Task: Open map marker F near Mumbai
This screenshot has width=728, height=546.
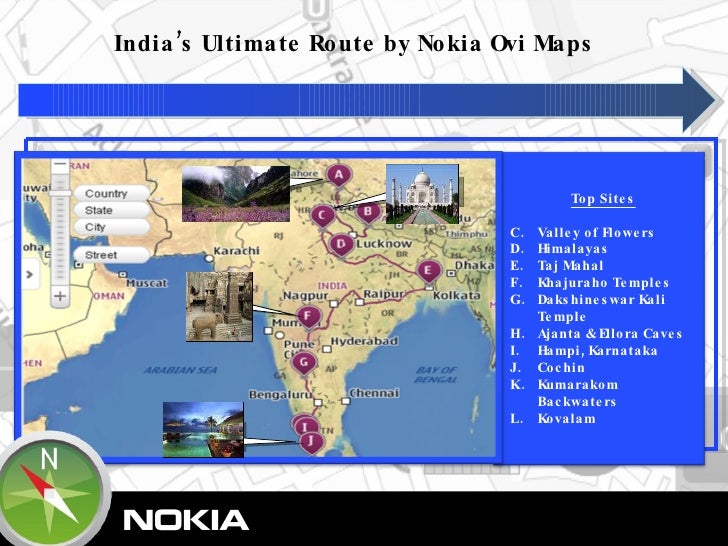Action: point(308,318)
